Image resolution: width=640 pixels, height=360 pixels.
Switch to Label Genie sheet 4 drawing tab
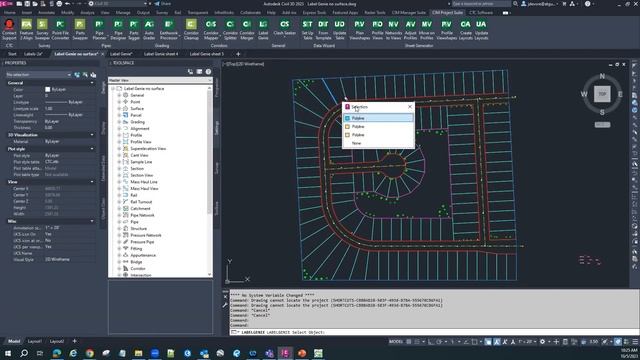(x=161, y=54)
